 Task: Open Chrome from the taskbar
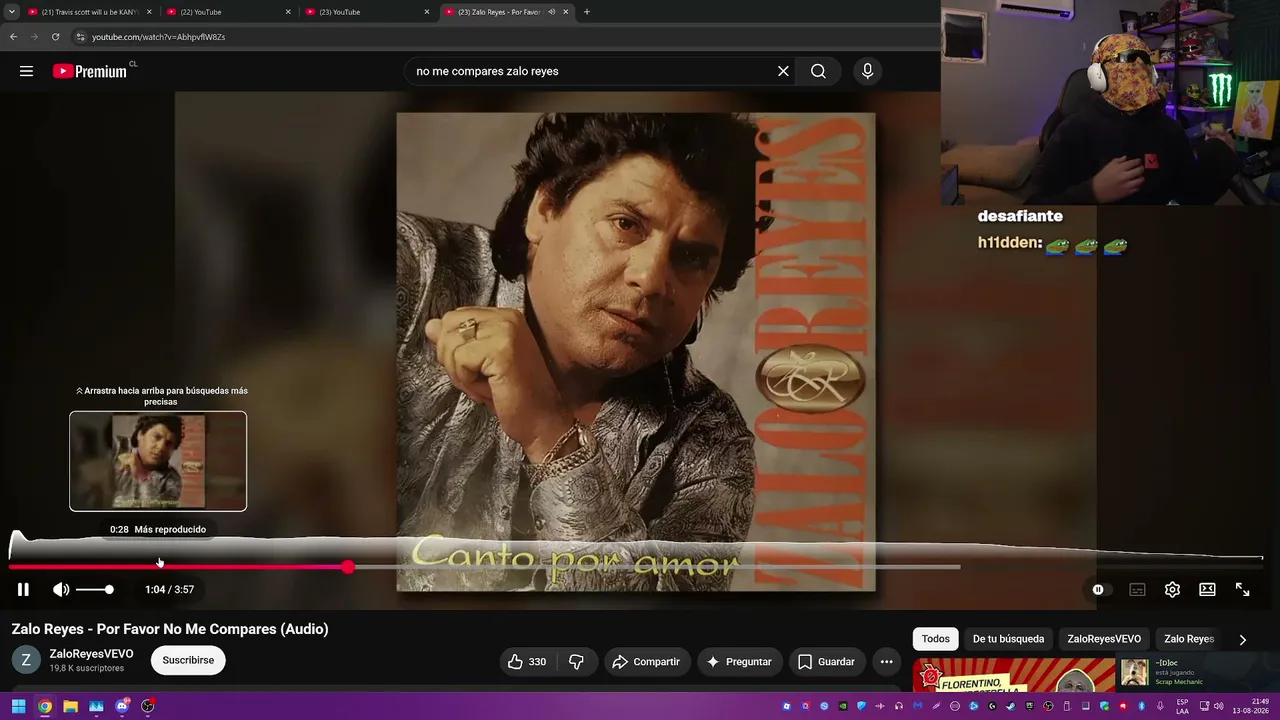[45, 706]
